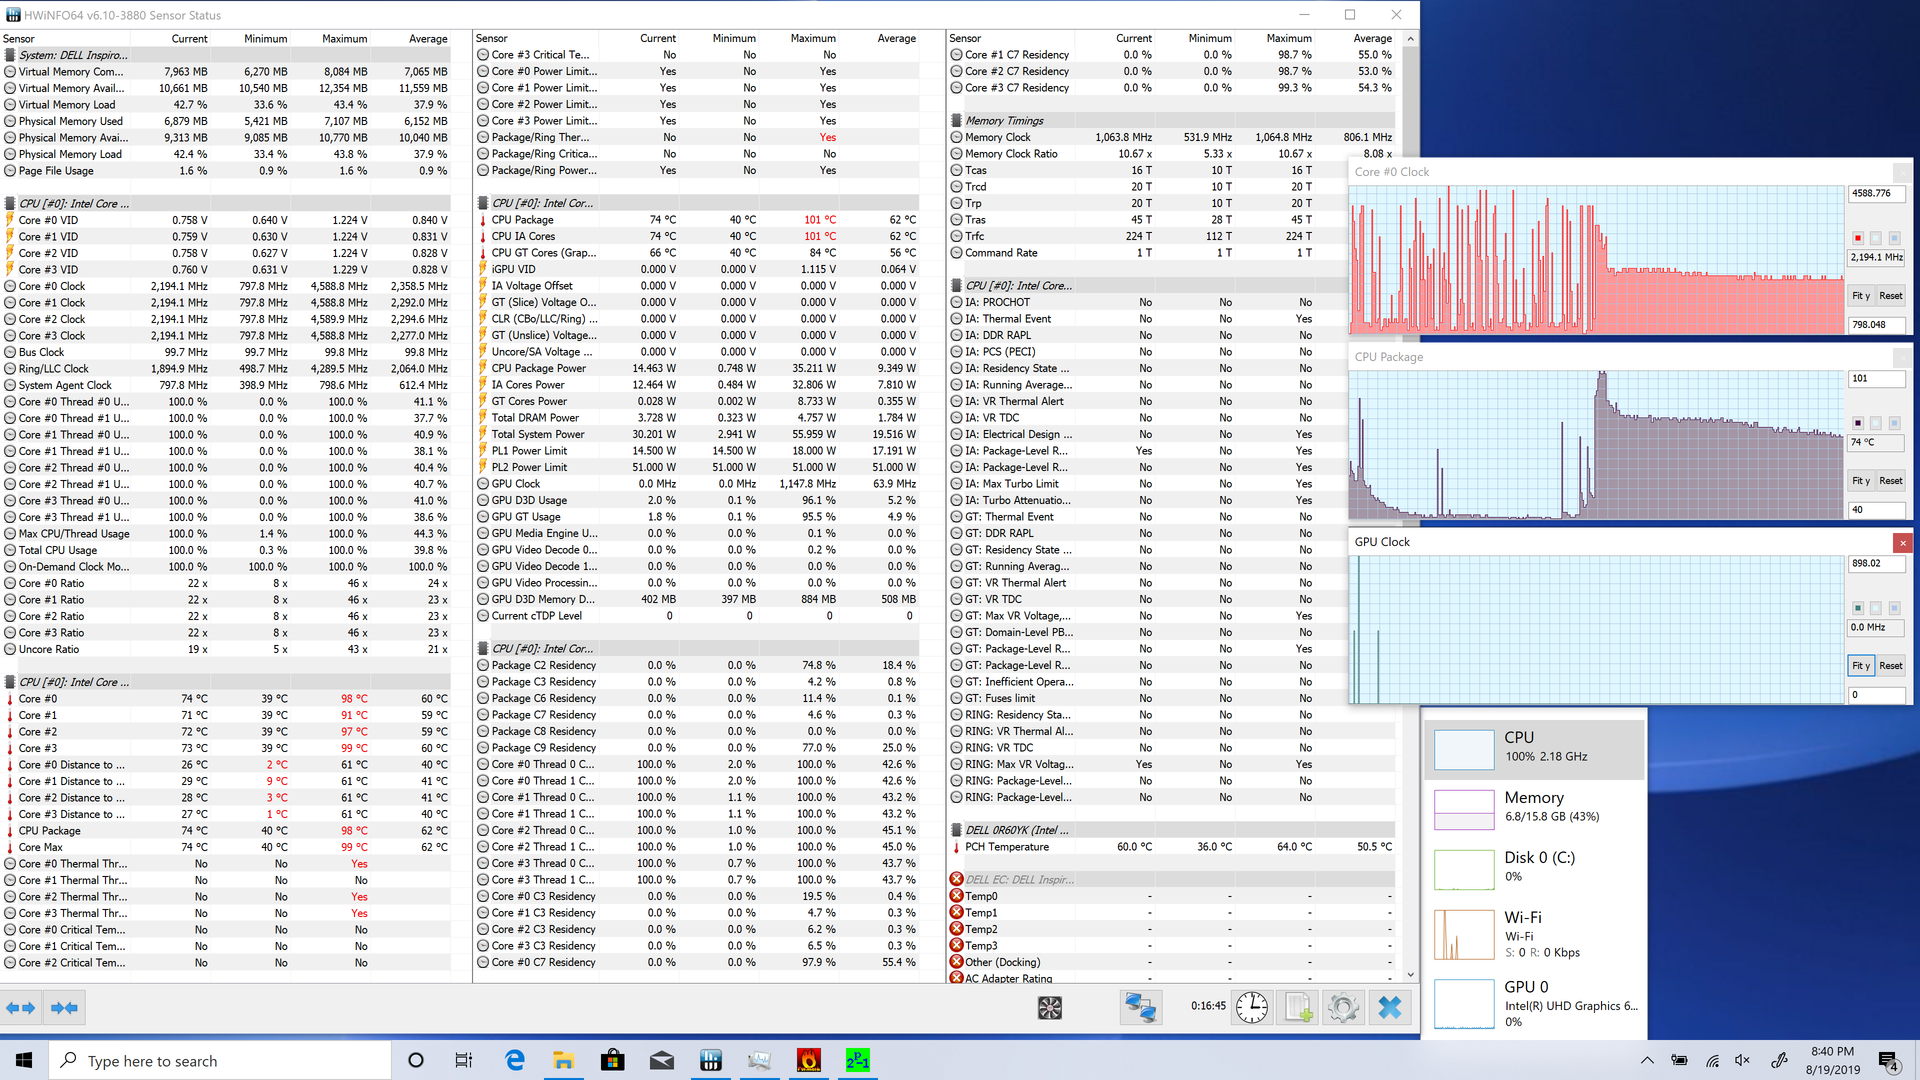Click the remote network monitors icon
Image resolution: width=1920 pixels, height=1080 pixels.
[1139, 1007]
